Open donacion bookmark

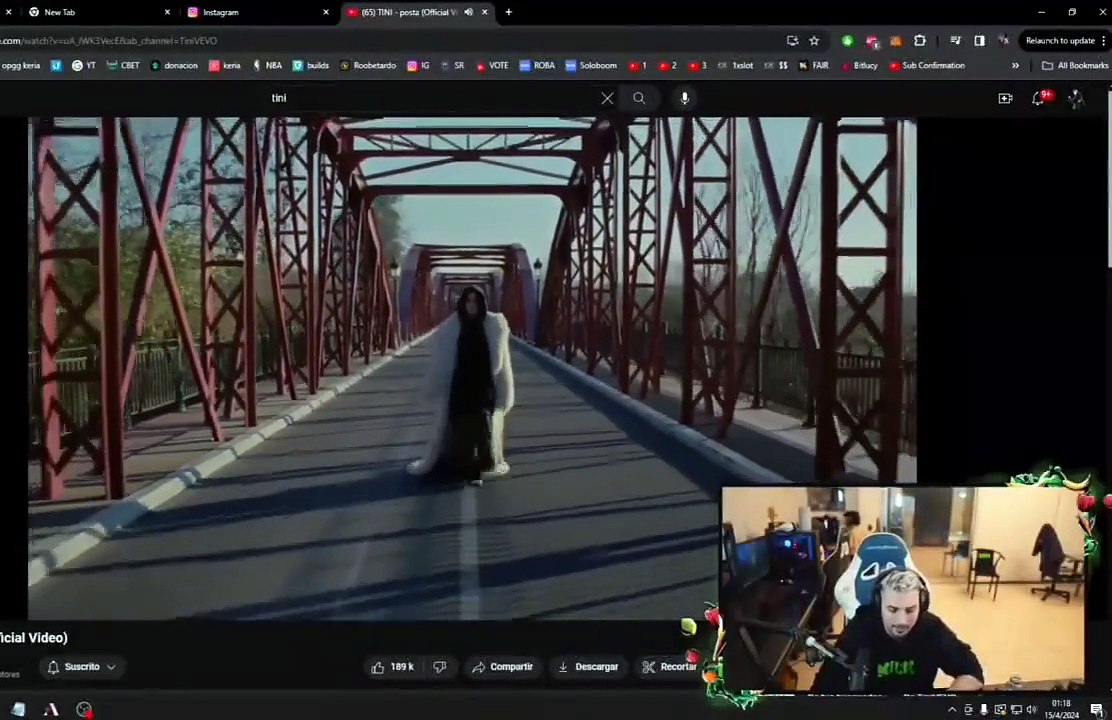pyautogui.click(x=174, y=65)
